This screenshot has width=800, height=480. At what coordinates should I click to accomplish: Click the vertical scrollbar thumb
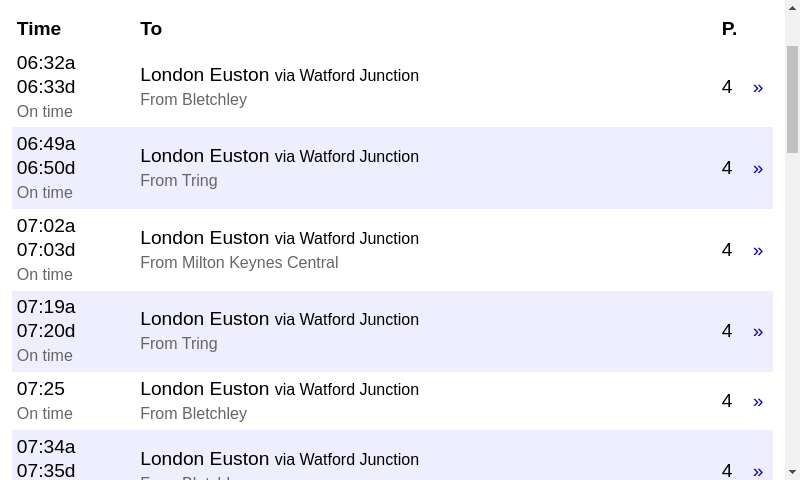(792, 98)
